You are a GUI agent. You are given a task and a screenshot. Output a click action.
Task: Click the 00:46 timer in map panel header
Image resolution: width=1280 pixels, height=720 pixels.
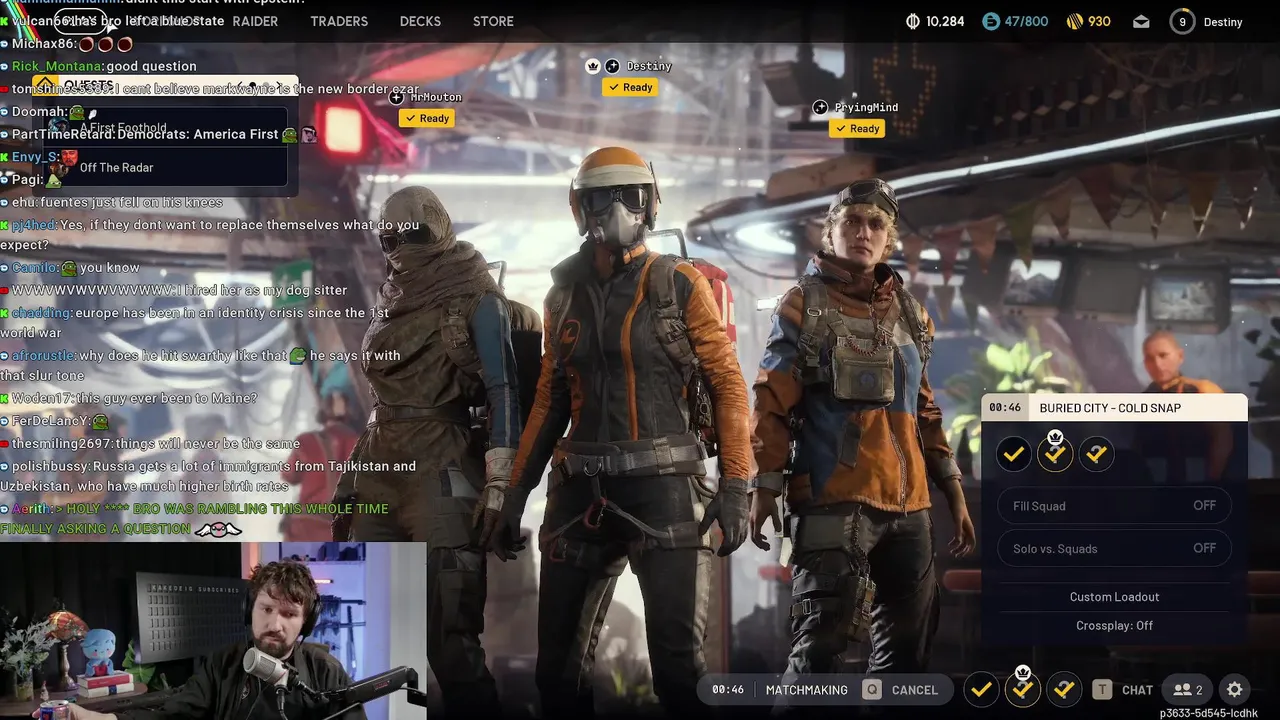click(1005, 408)
